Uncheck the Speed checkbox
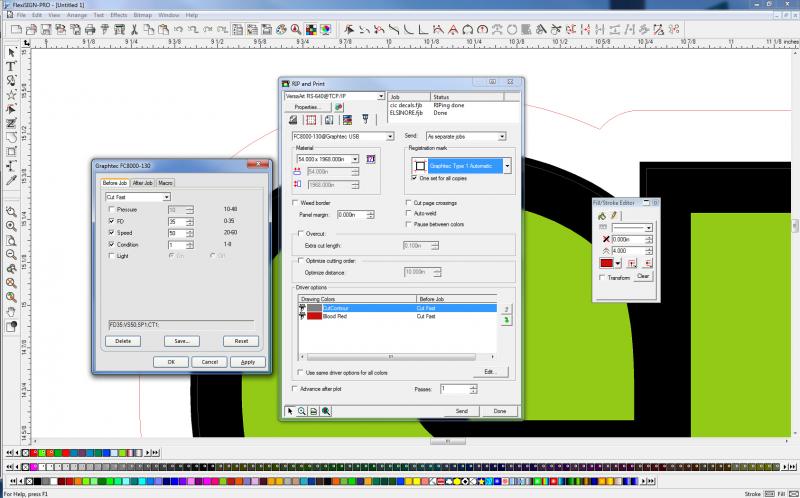The image size is (800, 498). pos(112,233)
